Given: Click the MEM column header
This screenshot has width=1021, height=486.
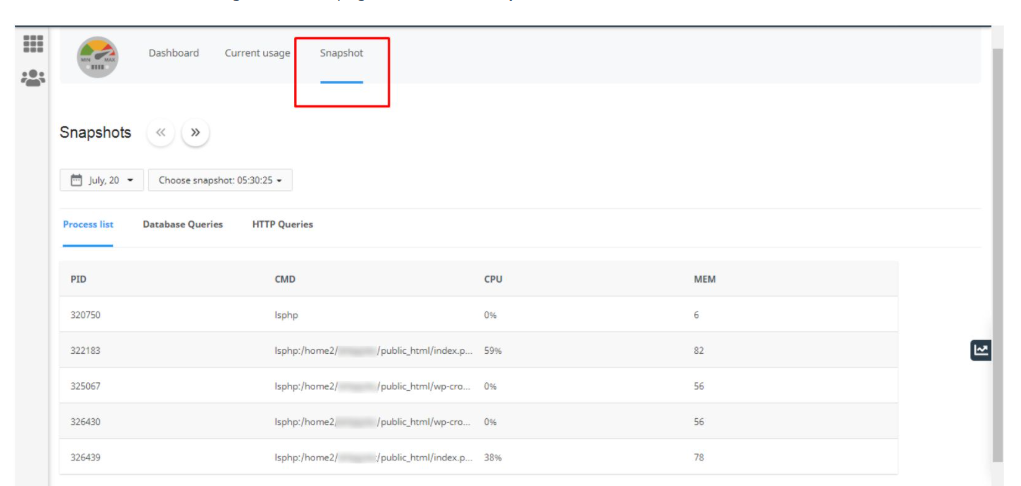Looking at the screenshot, I should click(705, 279).
